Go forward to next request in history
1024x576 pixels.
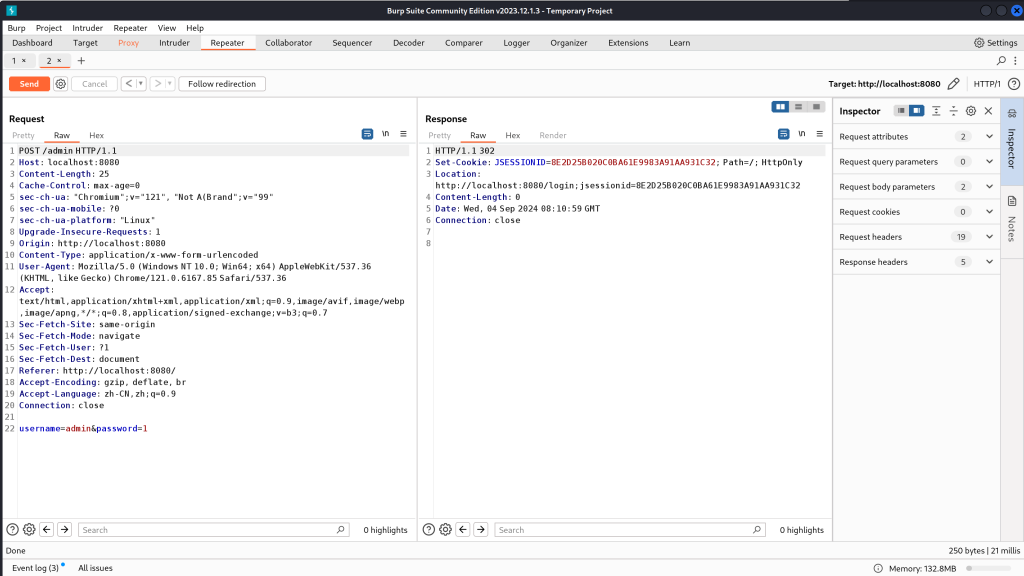click(x=157, y=84)
